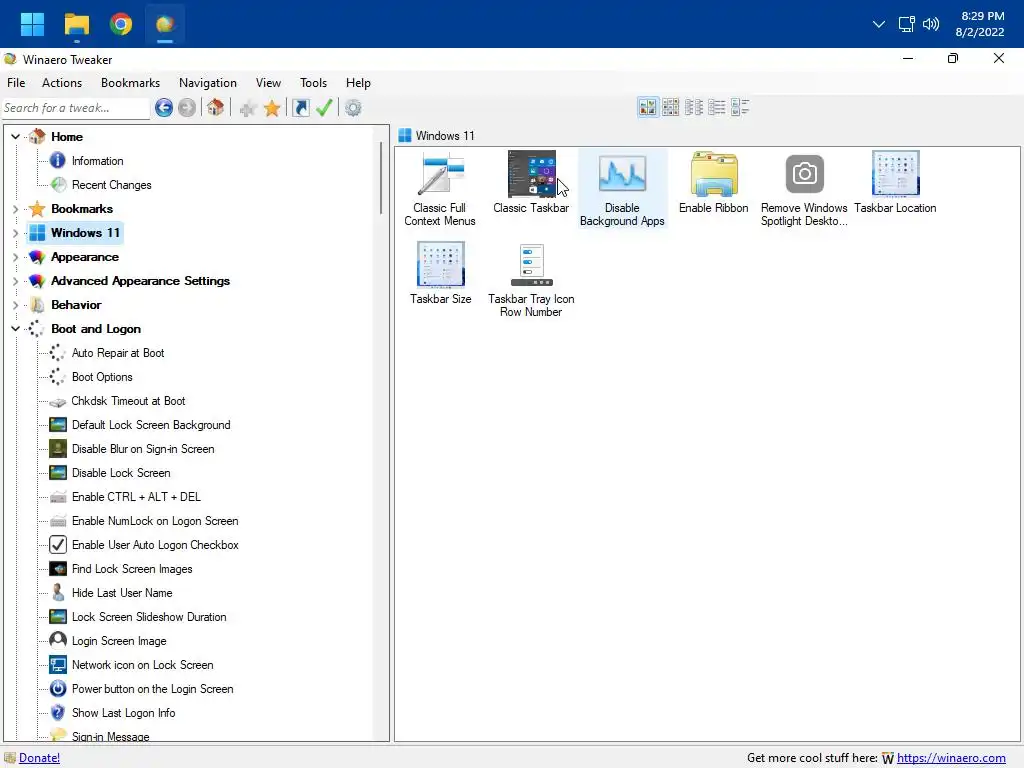Image resolution: width=1024 pixels, height=768 pixels.
Task: Click the create shortcut arrow icon
Action: tap(301, 108)
